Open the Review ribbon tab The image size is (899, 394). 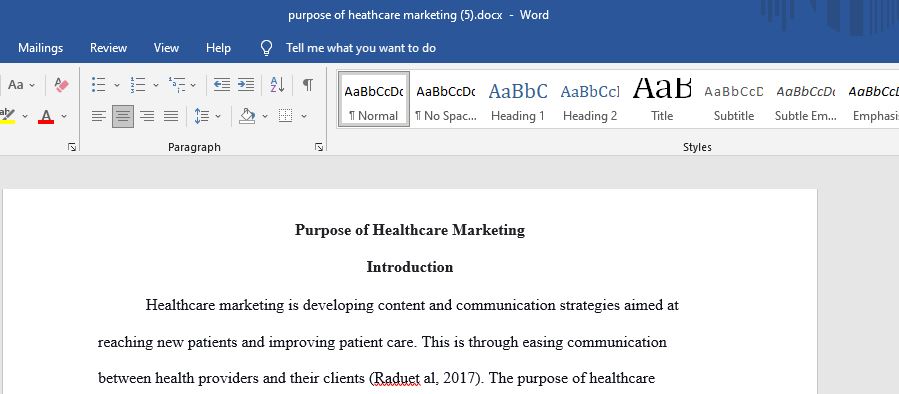pyautogui.click(x=108, y=48)
